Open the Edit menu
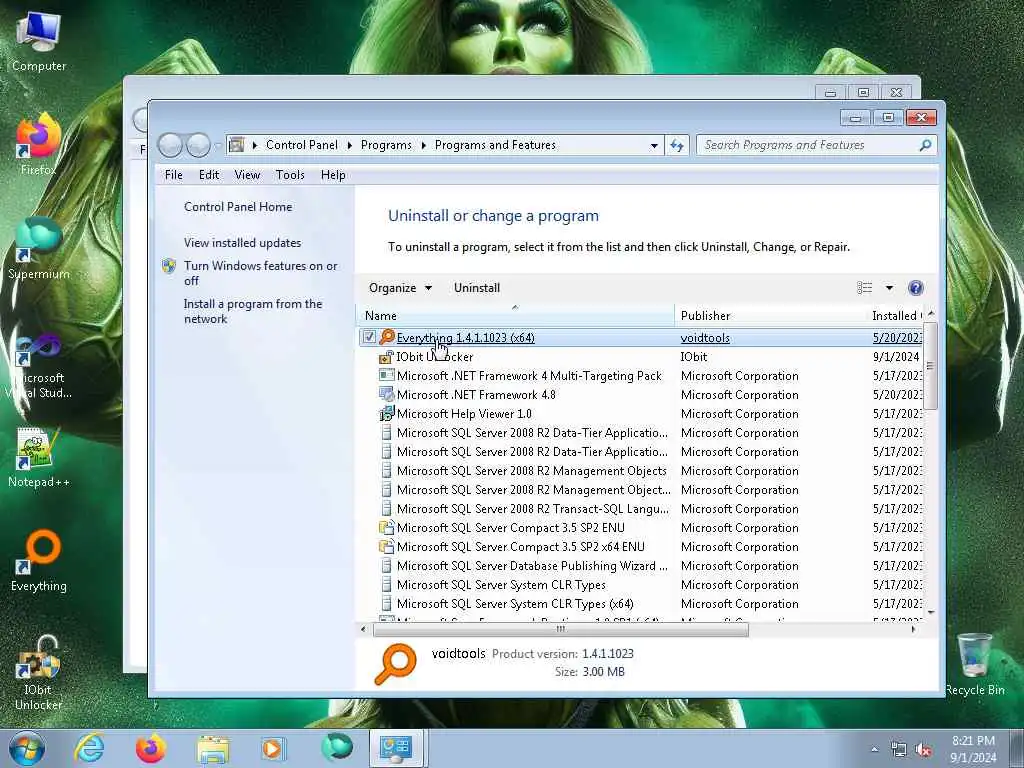The height and width of the screenshot is (768, 1024). [209, 175]
